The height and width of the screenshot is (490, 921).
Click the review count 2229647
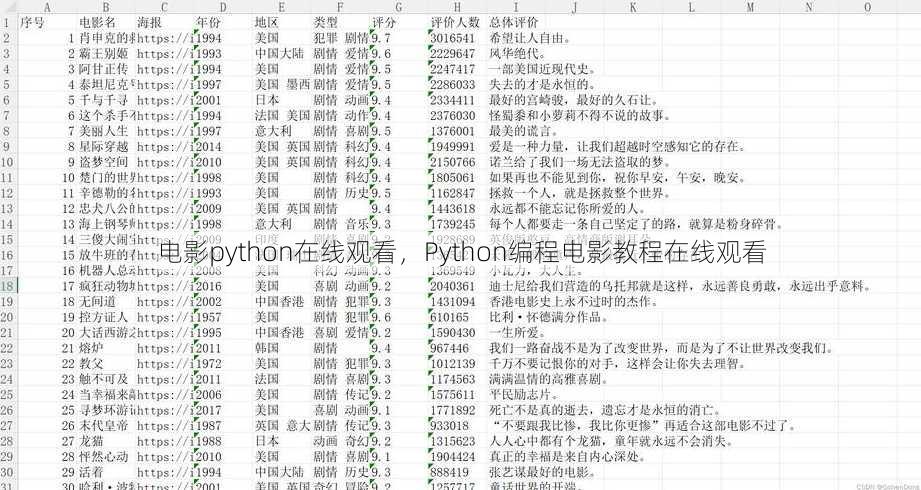(452, 54)
